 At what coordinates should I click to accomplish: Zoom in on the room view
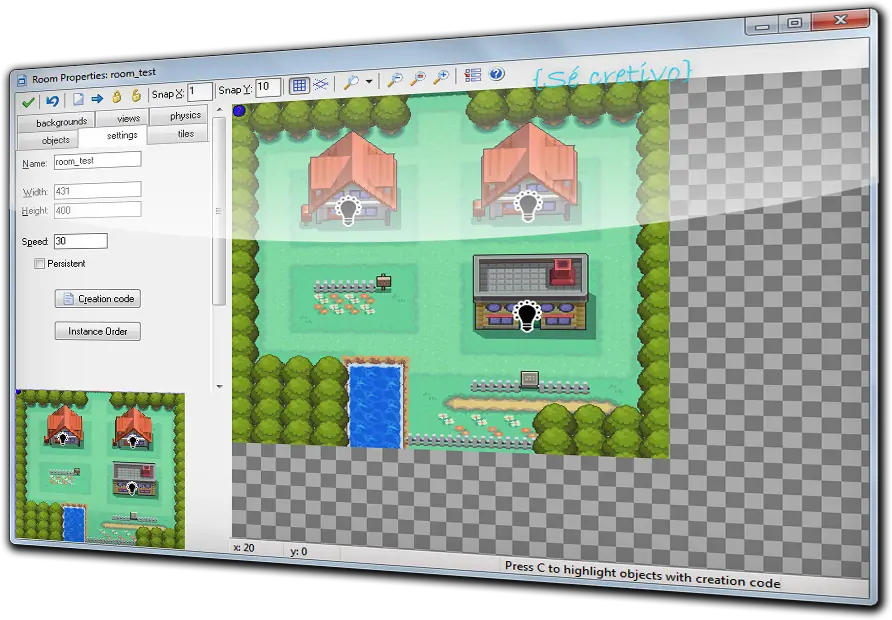(x=441, y=77)
